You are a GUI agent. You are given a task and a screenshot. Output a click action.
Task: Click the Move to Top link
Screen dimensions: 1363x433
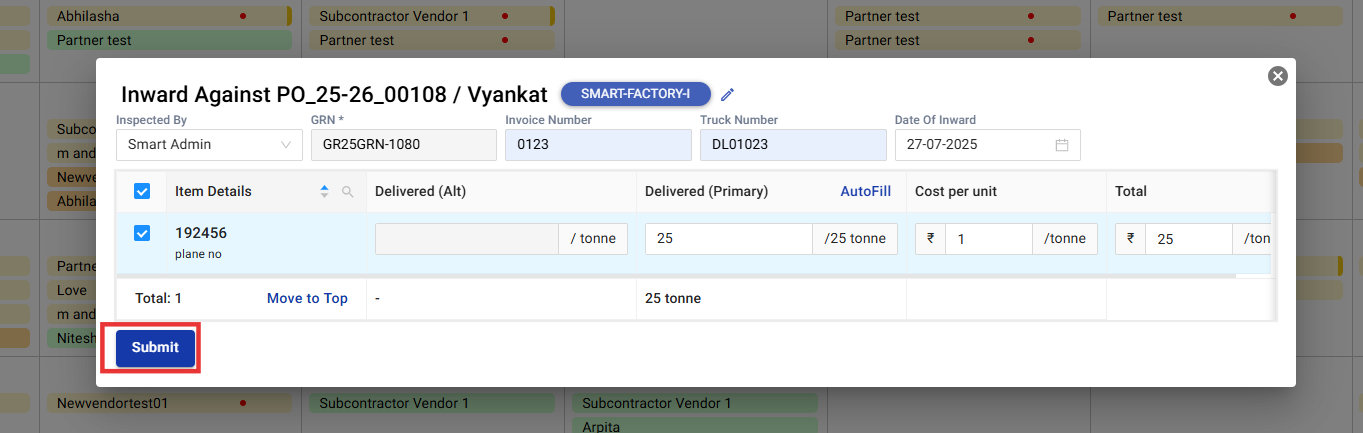click(x=307, y=298)
